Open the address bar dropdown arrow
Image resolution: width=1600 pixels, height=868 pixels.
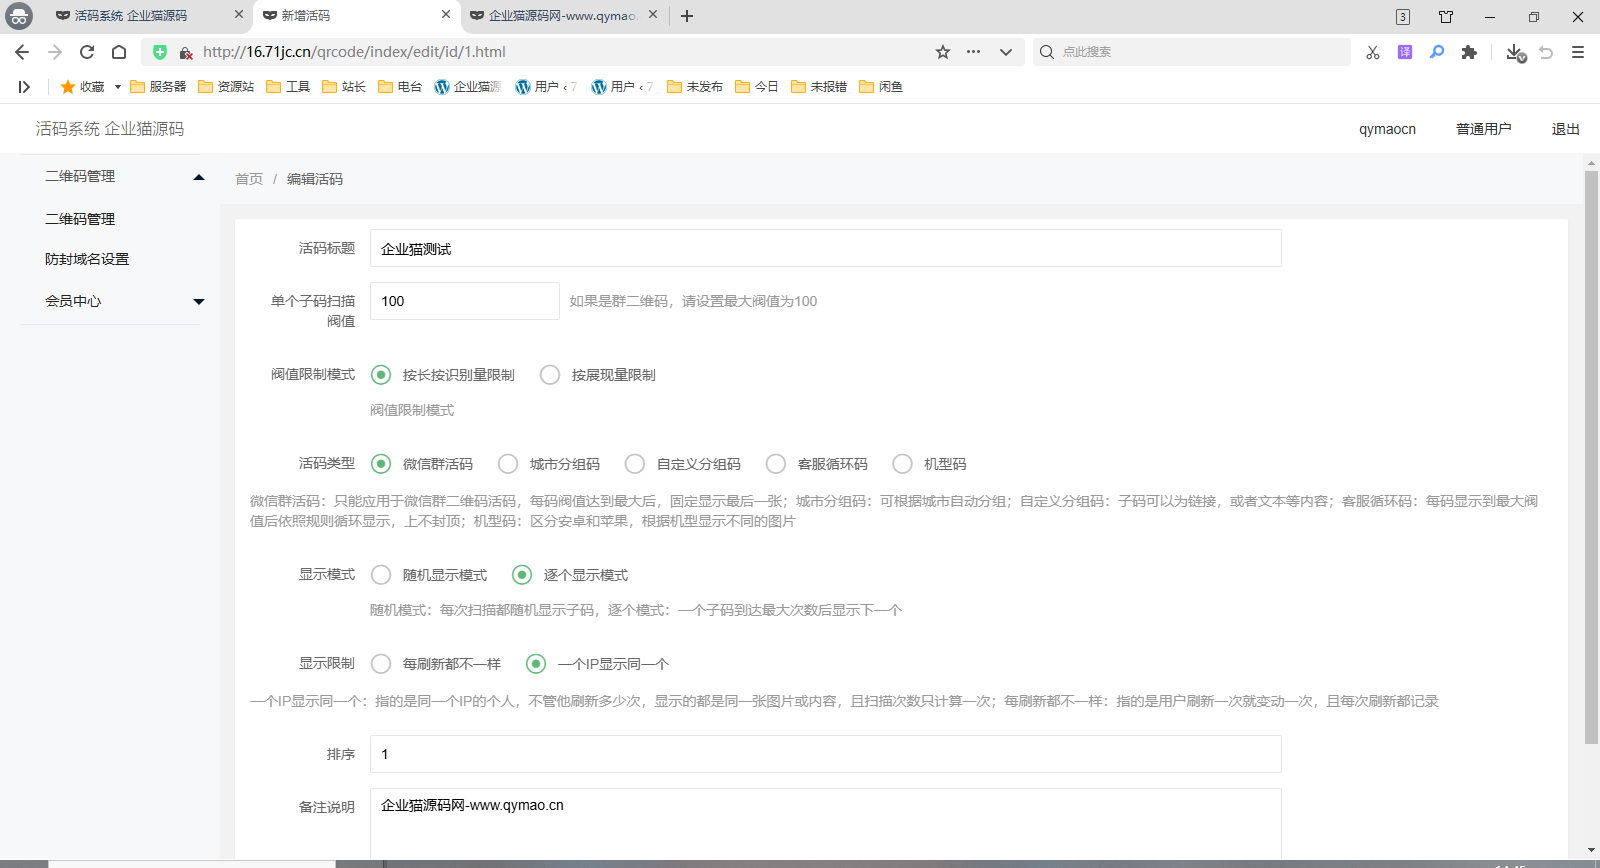pos(1006,52)
